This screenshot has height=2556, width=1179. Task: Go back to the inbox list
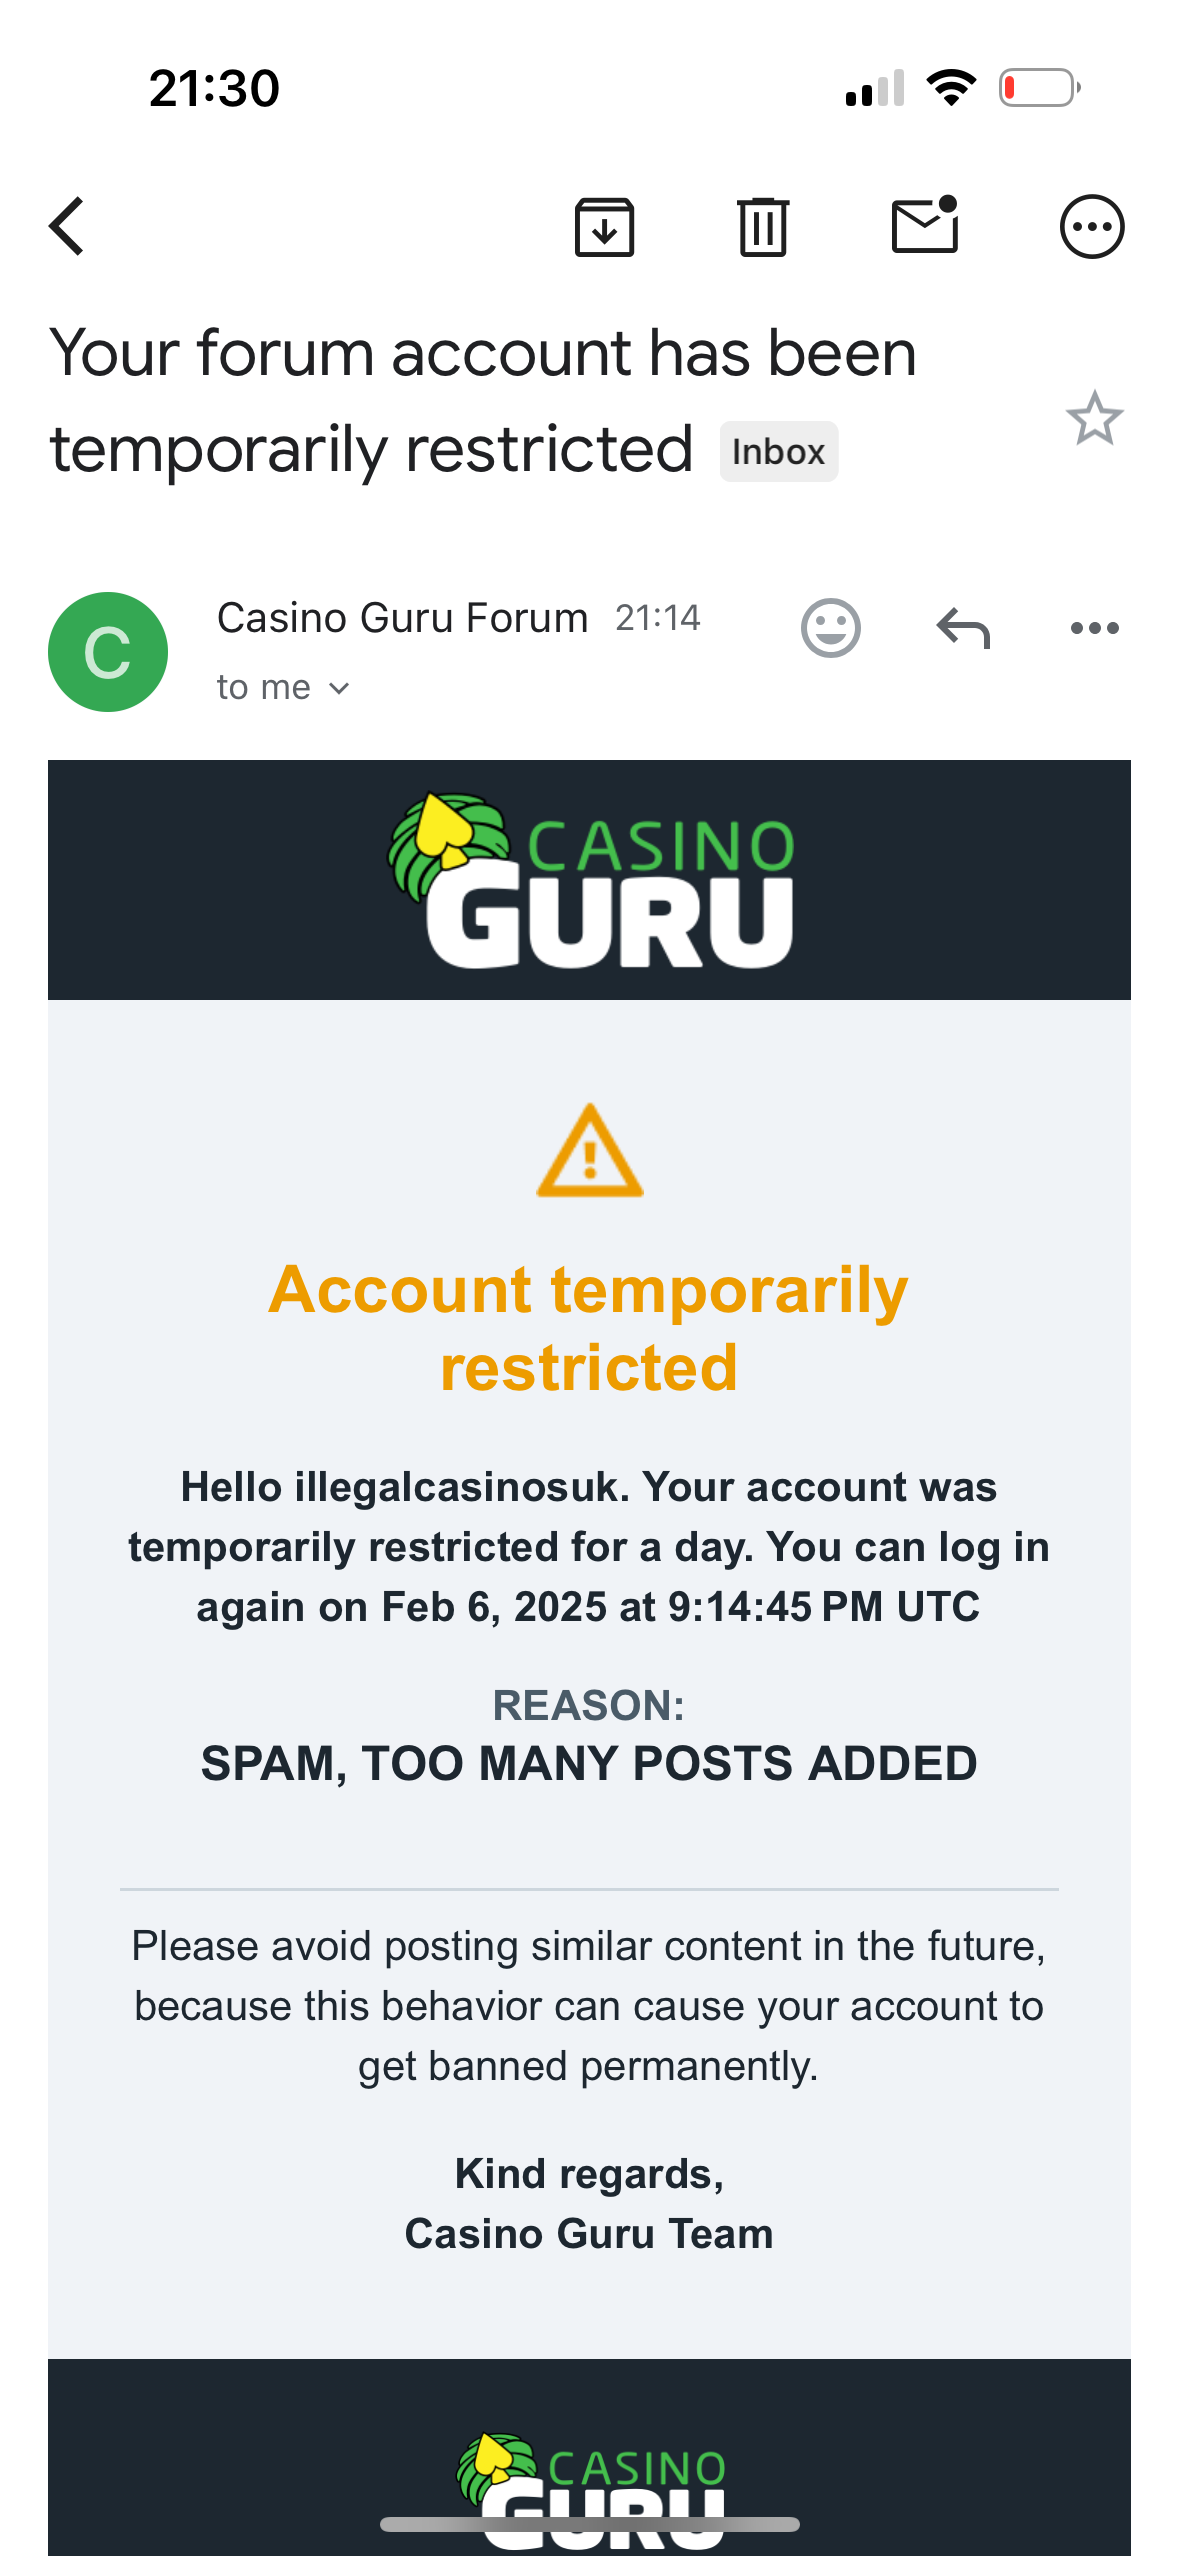[67, 227]
